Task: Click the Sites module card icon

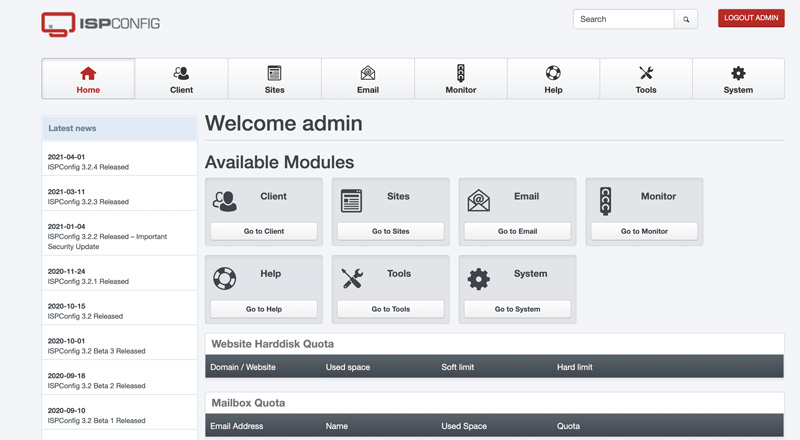Action: (352, 201)
